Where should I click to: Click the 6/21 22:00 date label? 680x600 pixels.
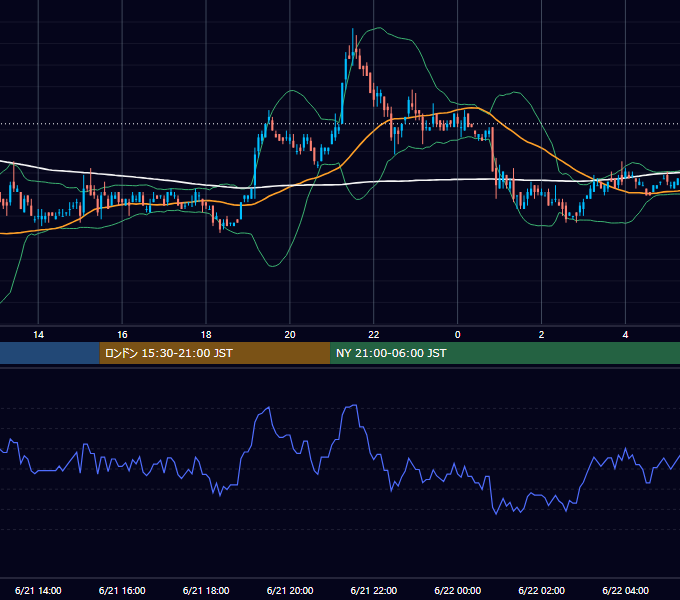(373, 590)
